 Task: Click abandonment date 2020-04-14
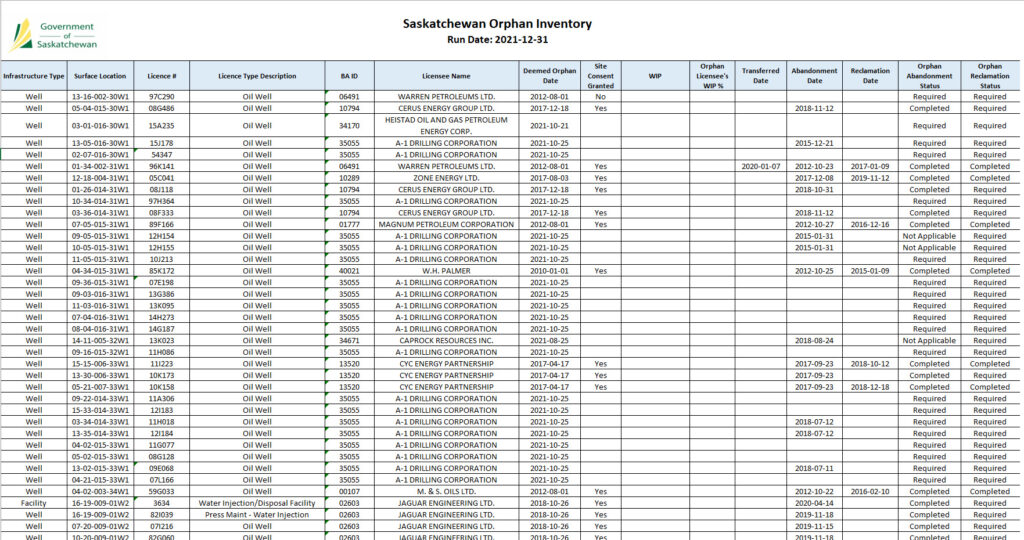[814, 503]
